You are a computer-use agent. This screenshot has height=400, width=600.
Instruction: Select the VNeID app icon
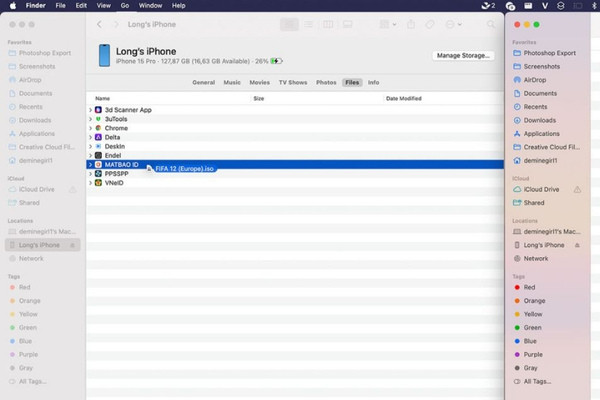point(98,183)
